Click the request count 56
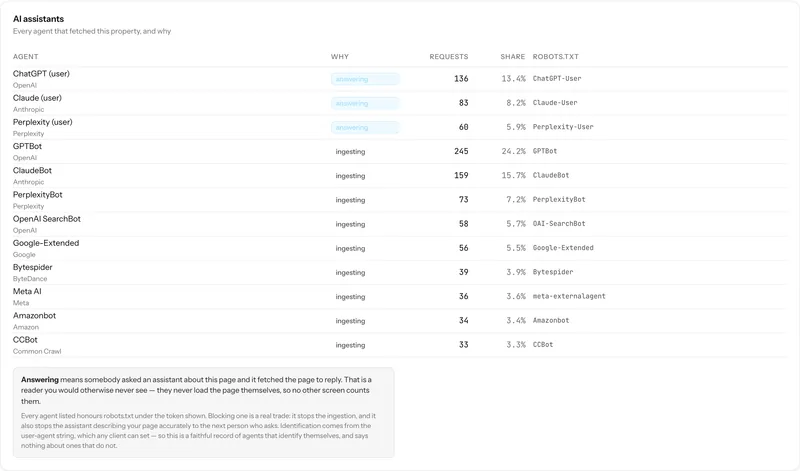 [464, 248]
